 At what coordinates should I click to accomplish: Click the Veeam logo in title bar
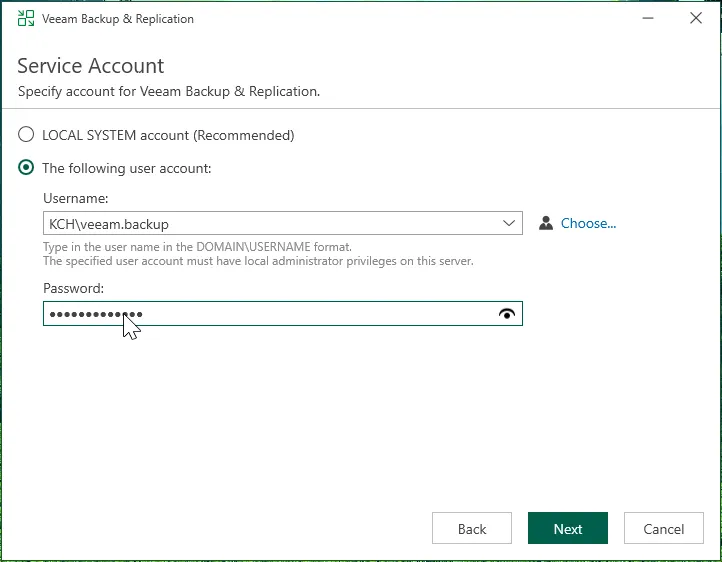(x=26, y=19)
